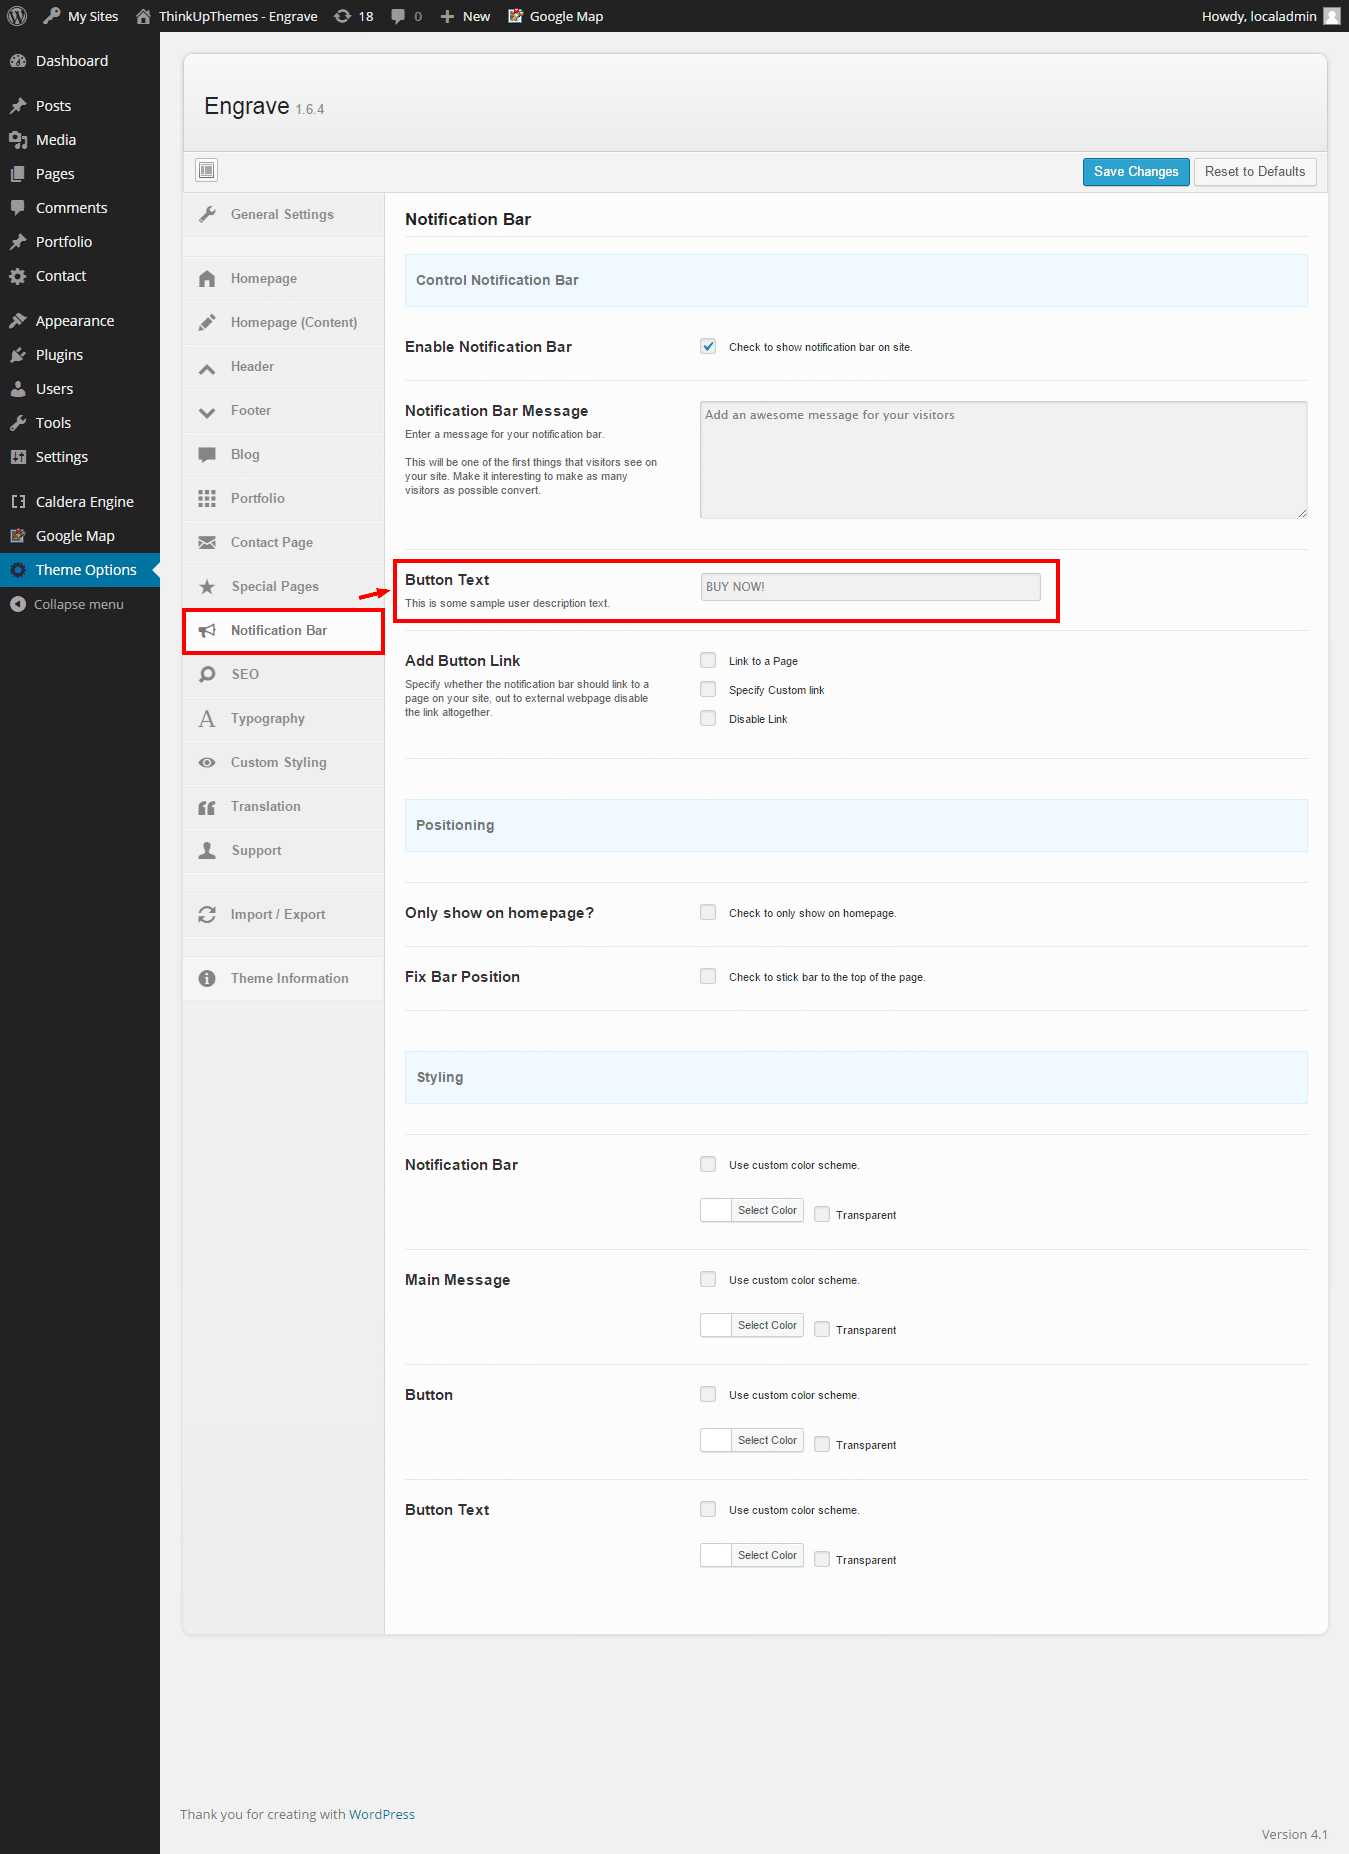Viewport: 1349px width, 1854px height.
Task: Click the expand-all options icon below Engrave title
Action: (206, 170)
